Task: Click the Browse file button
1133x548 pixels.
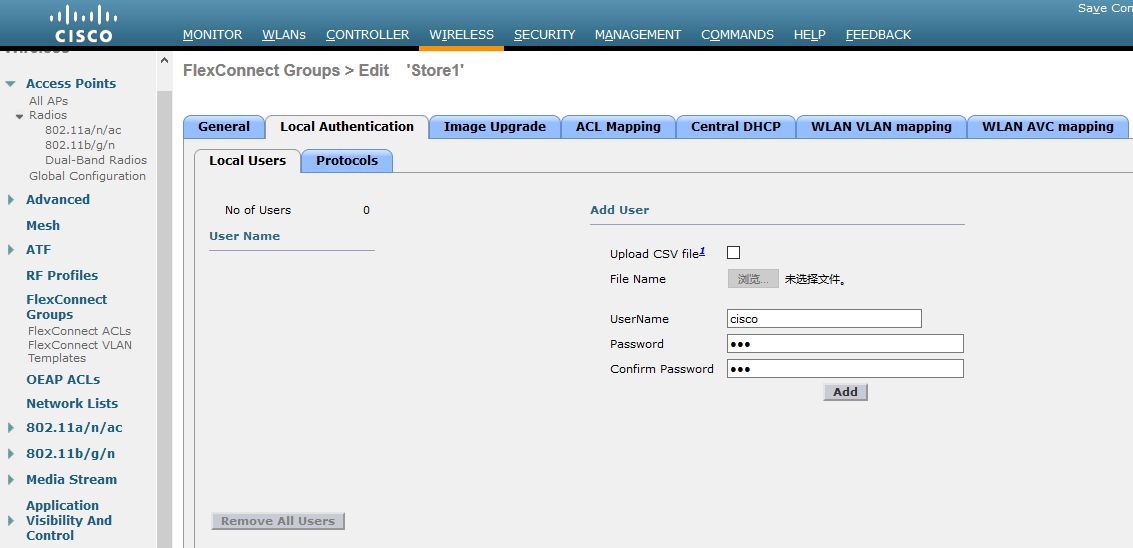Action: point(753,279)
